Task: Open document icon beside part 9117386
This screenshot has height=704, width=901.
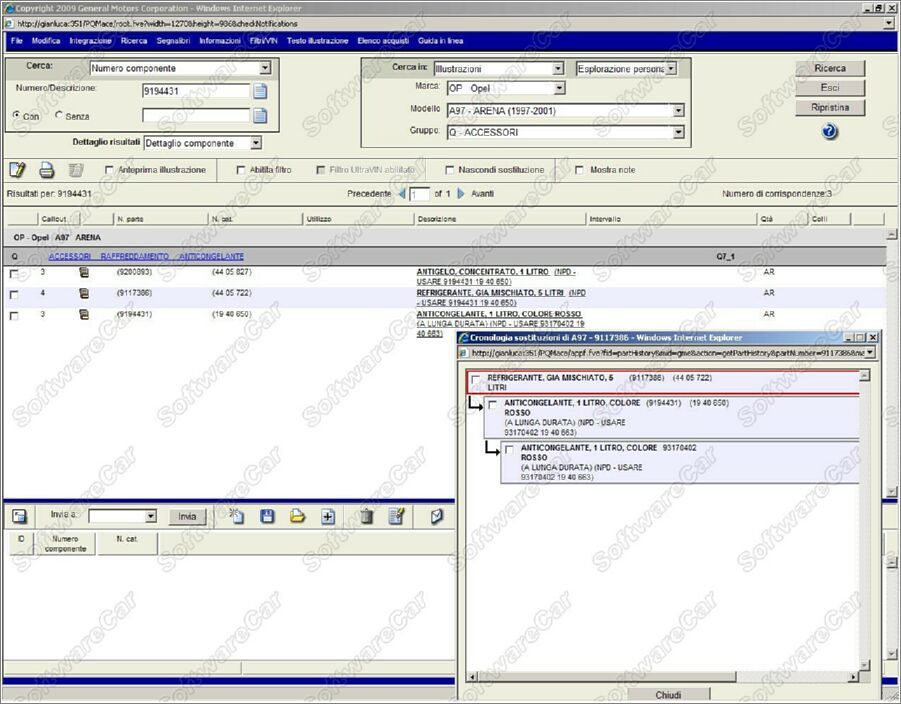Action: (x=84, y=293)
